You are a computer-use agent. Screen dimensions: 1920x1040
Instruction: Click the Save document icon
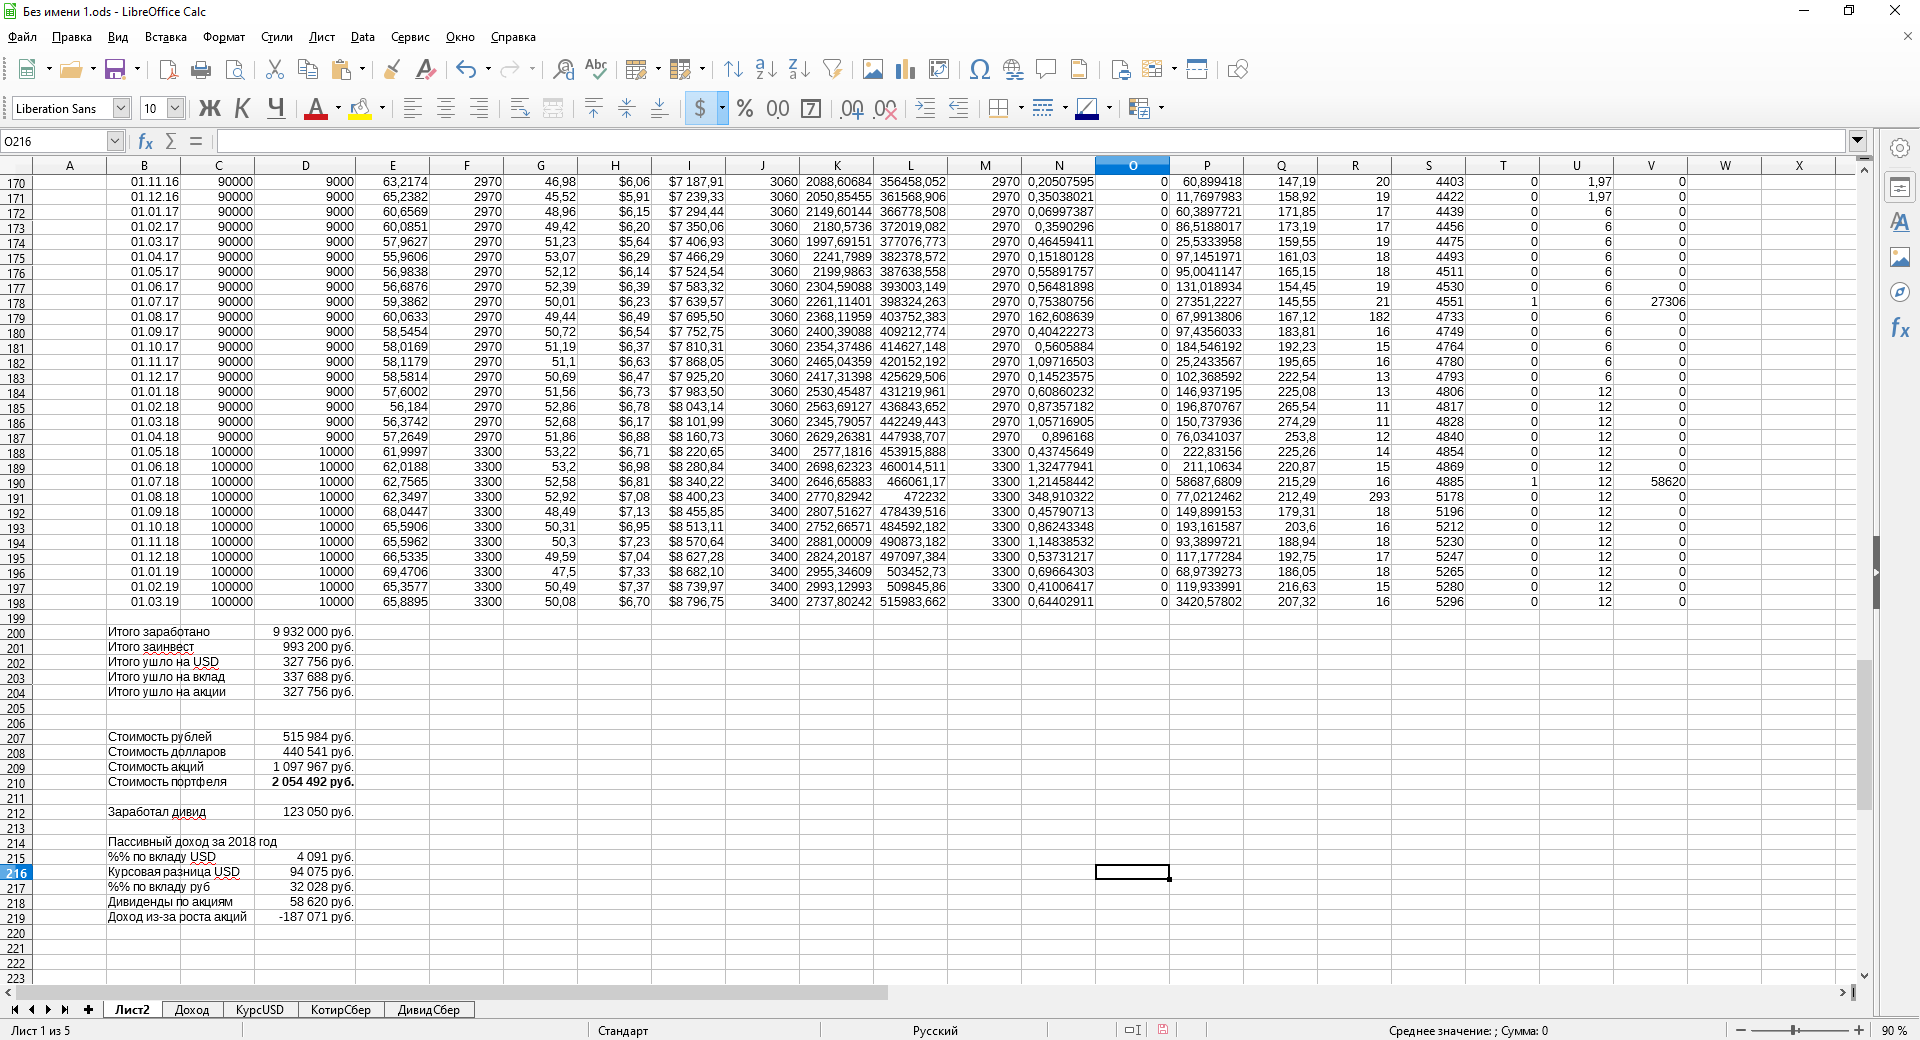click(115, 69)
